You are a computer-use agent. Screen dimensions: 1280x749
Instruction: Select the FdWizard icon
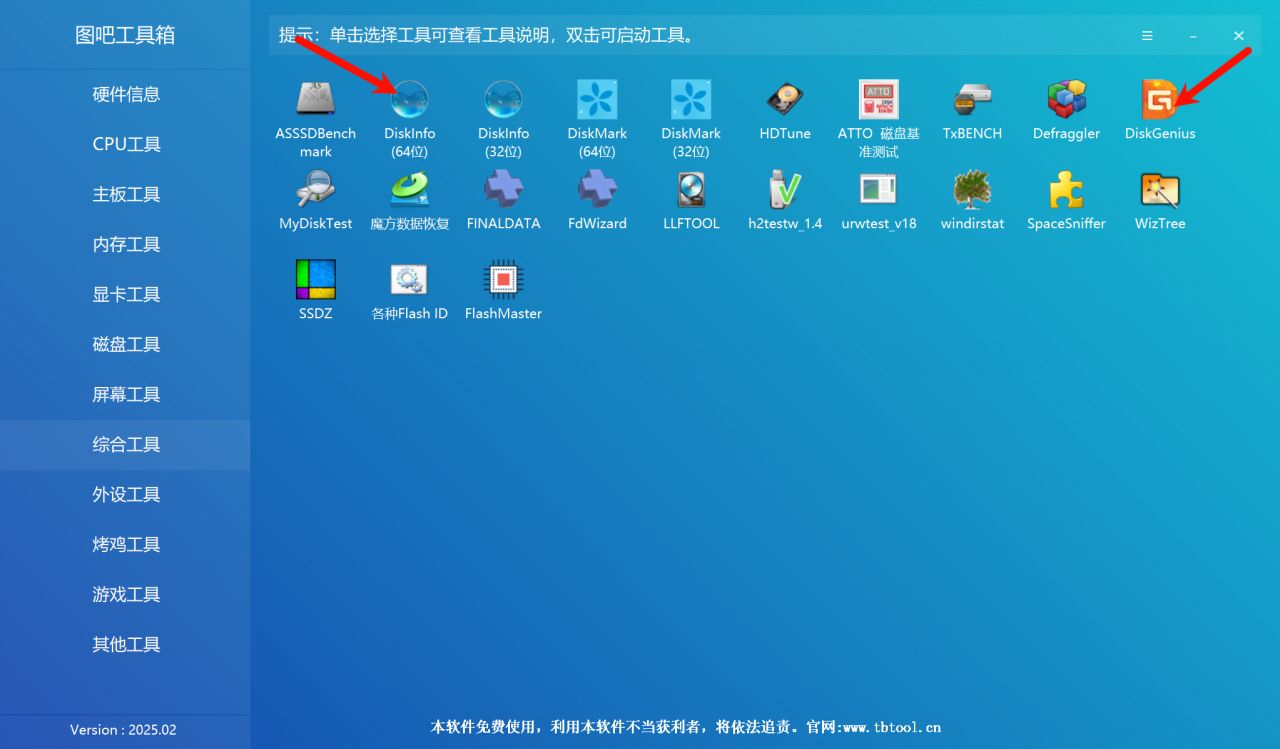coord(597,190)
